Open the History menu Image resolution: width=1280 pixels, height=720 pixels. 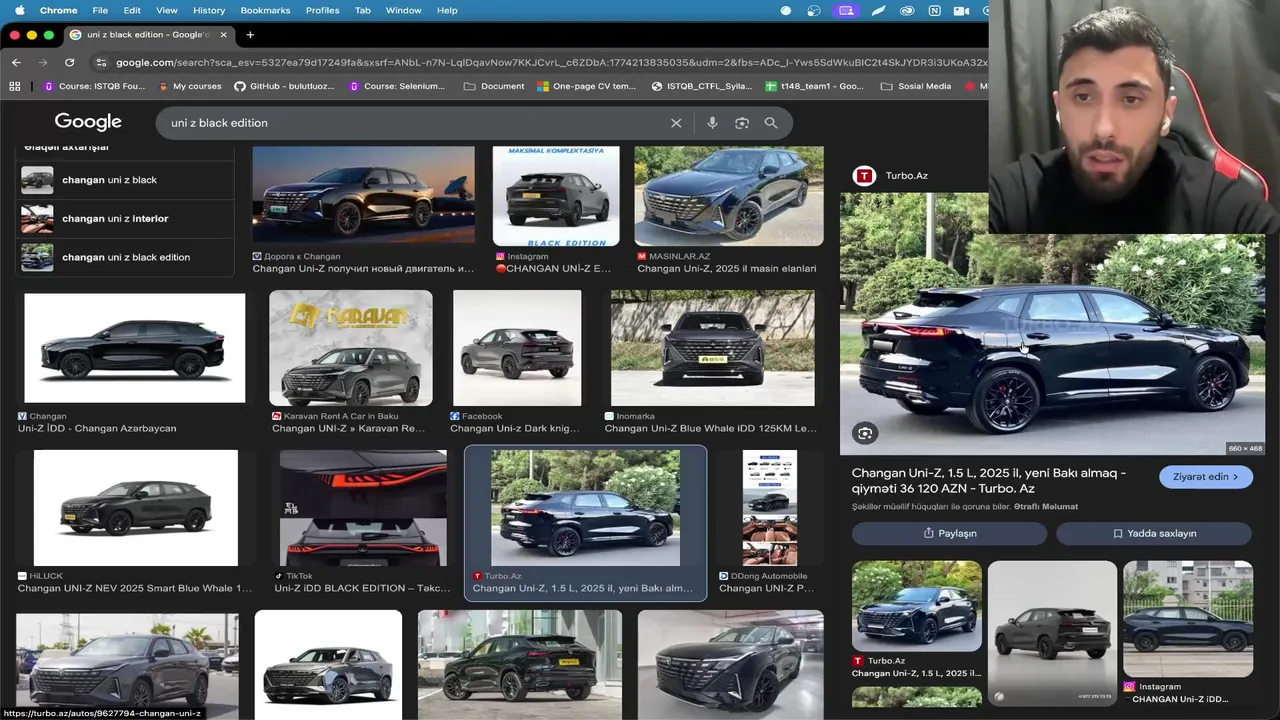tap(209, 10)
